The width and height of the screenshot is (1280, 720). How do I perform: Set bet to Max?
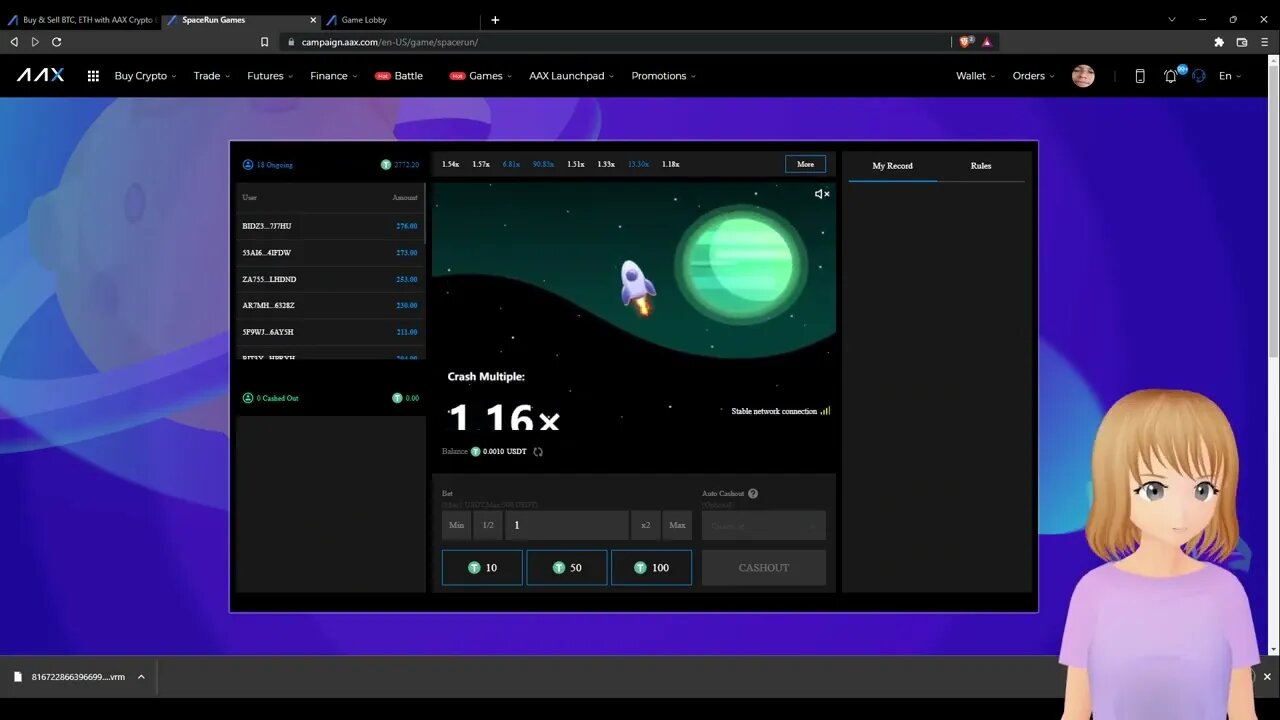point(677,525)
